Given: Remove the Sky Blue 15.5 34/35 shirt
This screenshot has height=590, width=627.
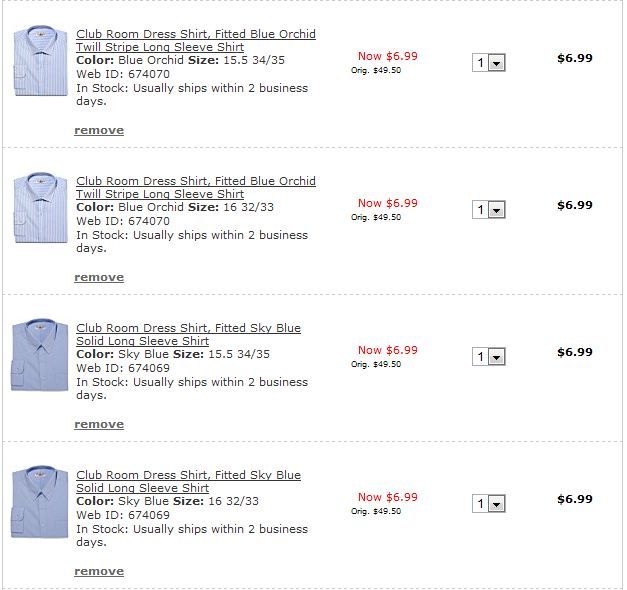Looking at the screenshot, I should pyautogui.click(x=99, y=424).
